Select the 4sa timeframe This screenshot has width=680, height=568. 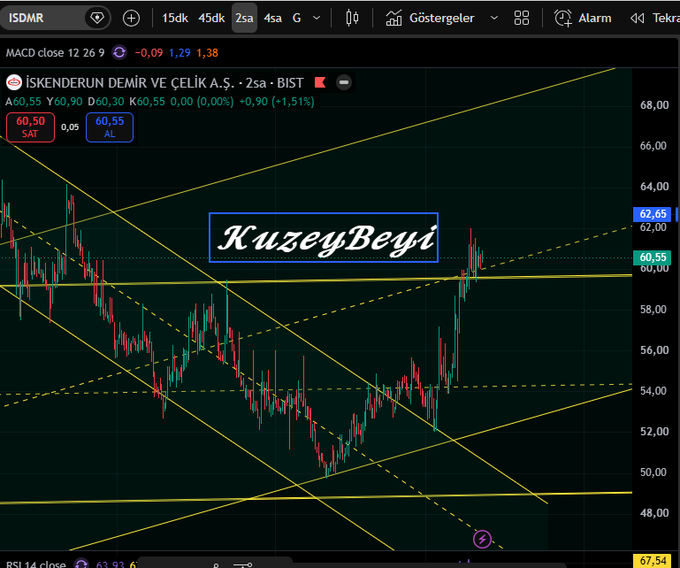273,18
